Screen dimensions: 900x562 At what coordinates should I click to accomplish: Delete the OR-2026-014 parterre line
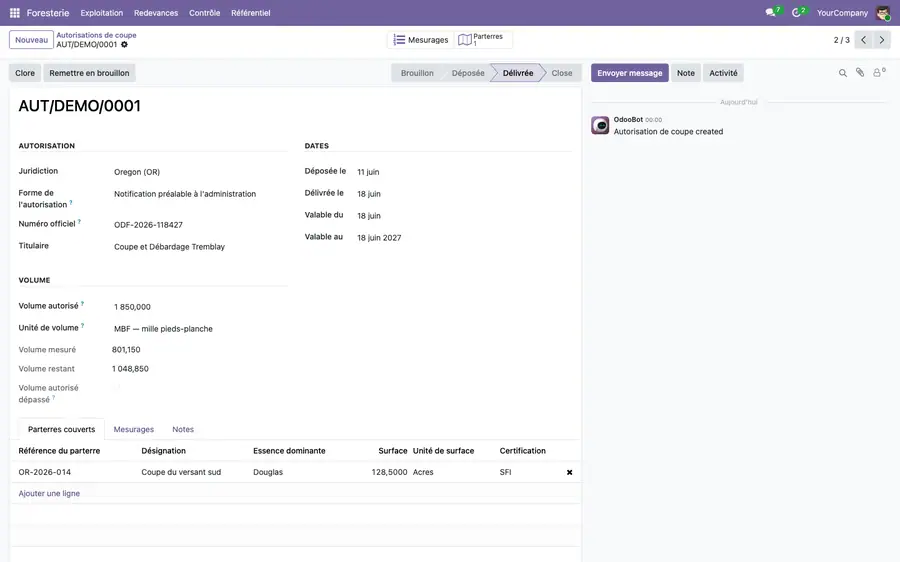click(x=569, y=472)
